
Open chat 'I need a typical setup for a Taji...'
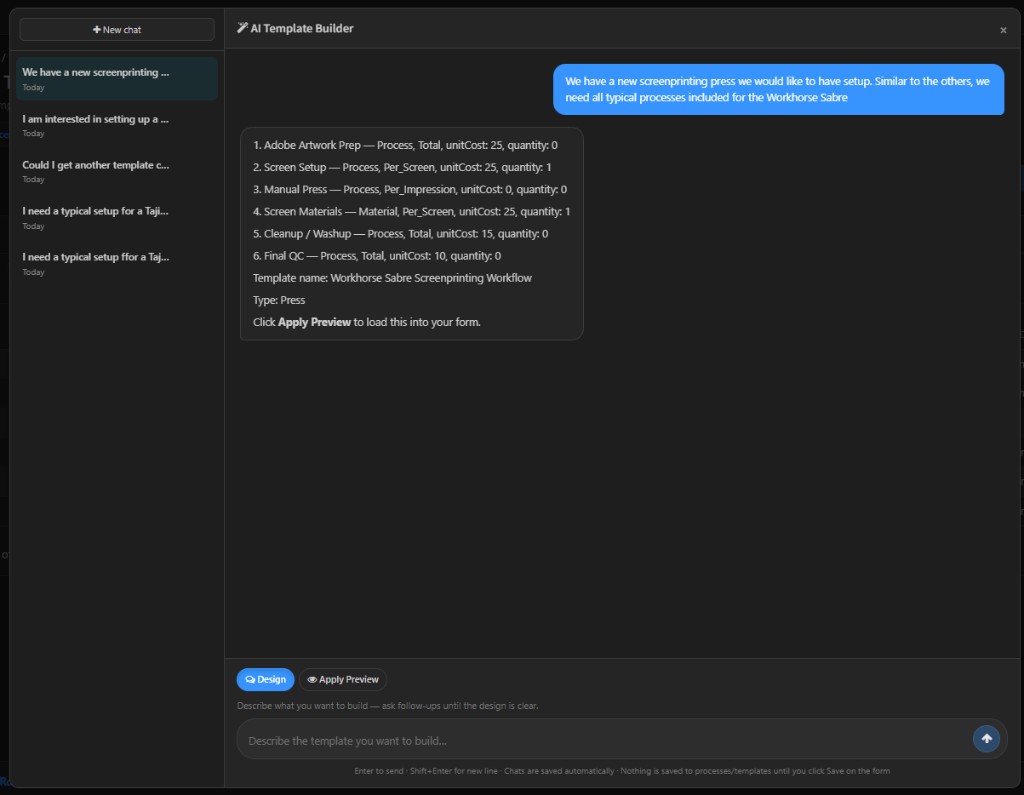pyautogui.click(x=117, y=218)
